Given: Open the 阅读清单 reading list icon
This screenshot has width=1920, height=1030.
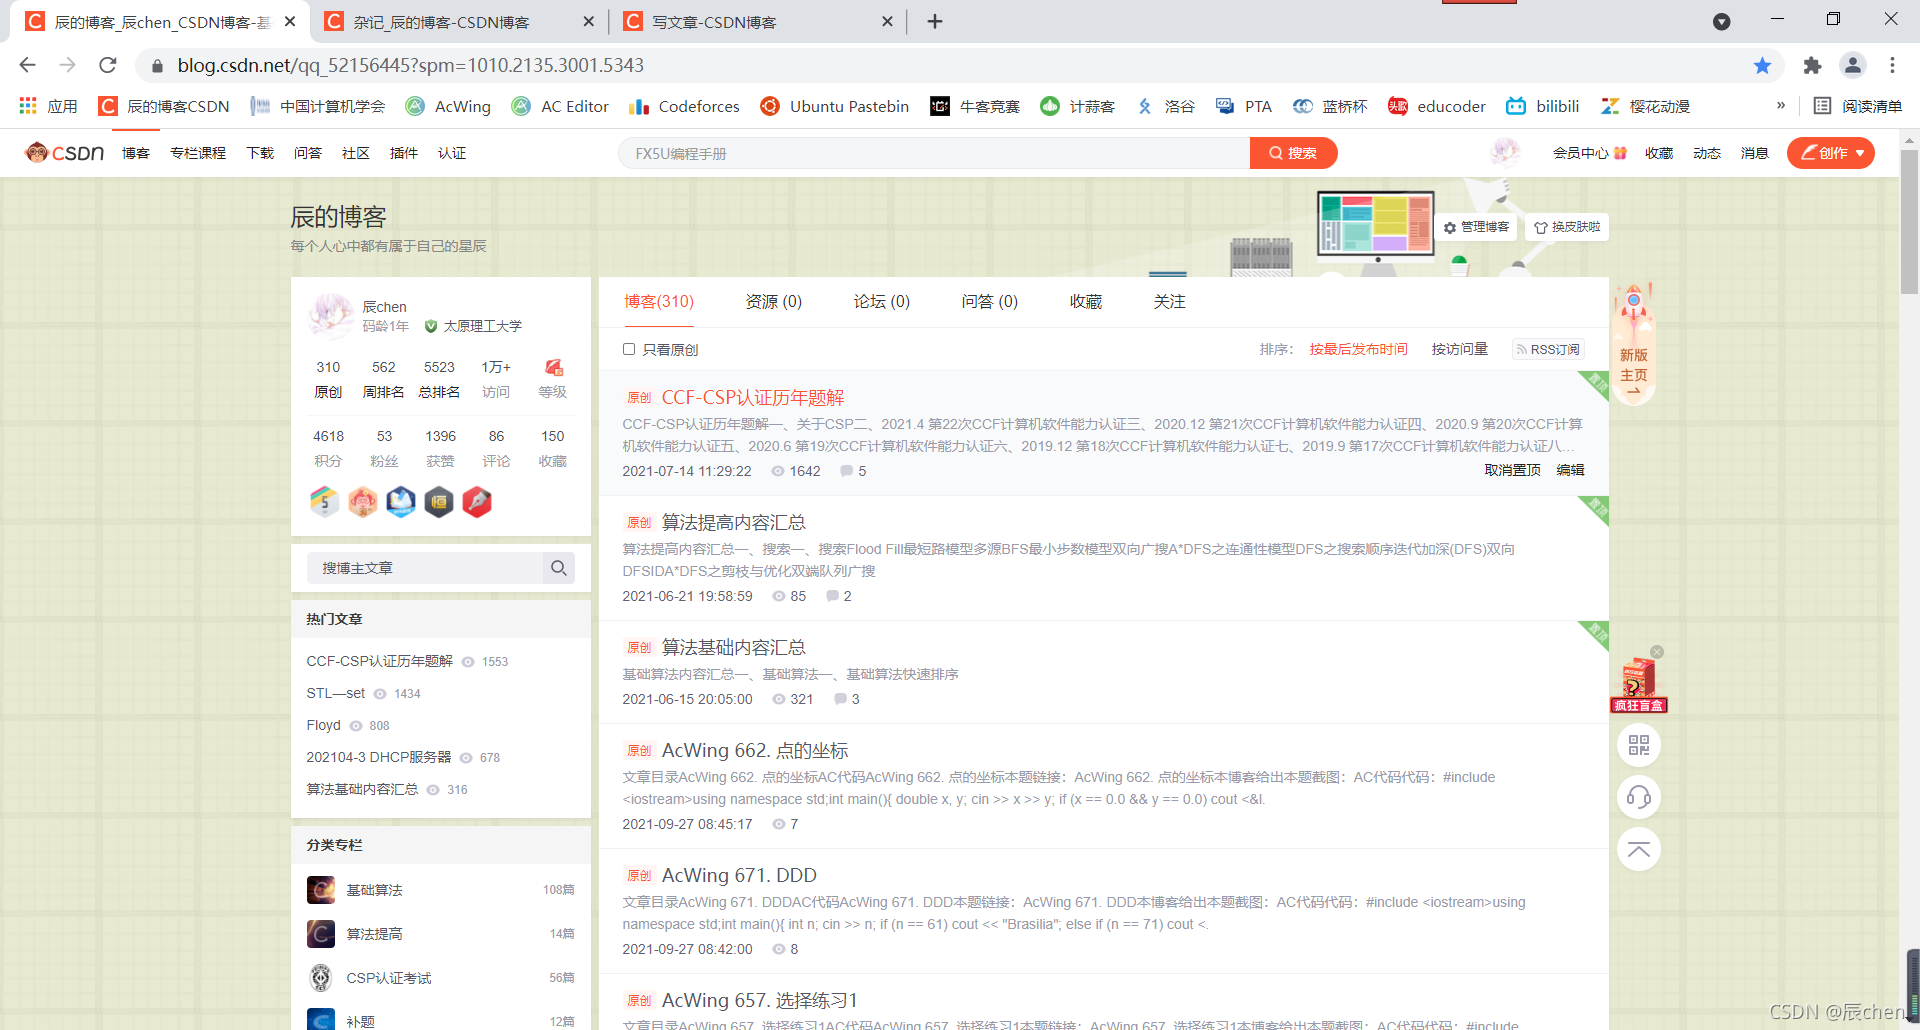Looking at the screenshot, I should click(1823, 106).
